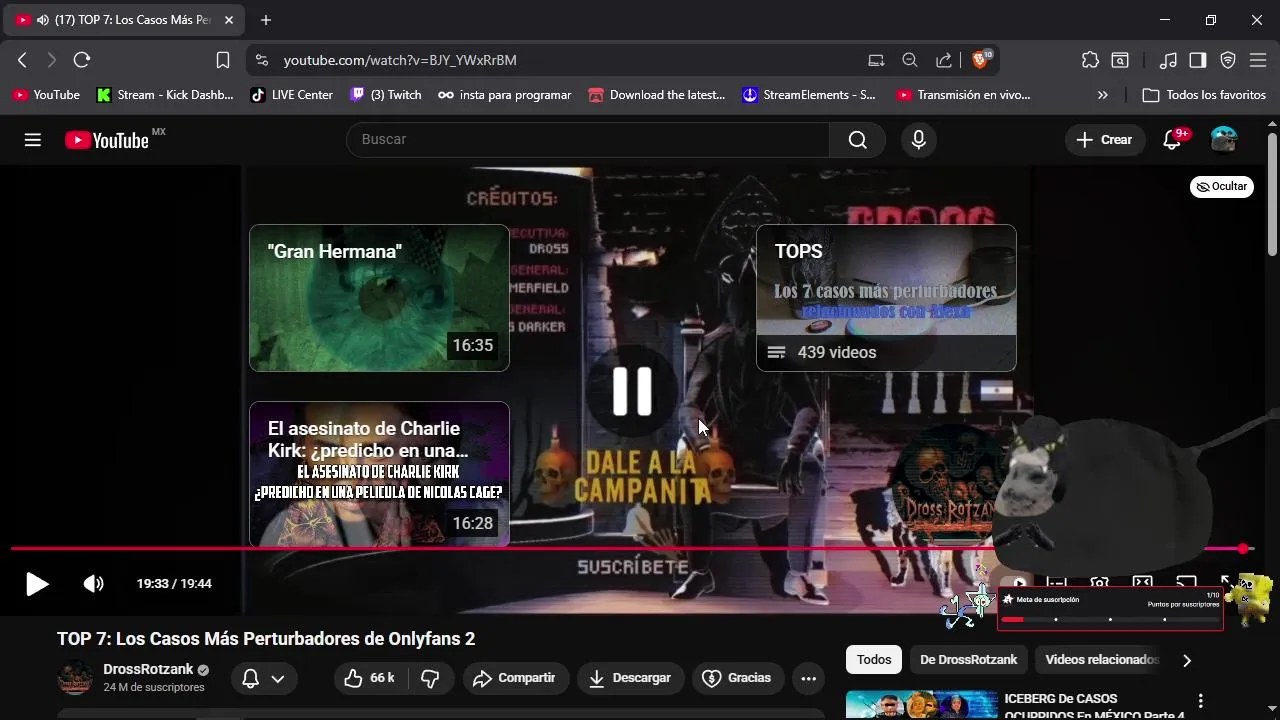Go back with the browser back arrow
The image size is (1280, 720).
tap(22, 60)
